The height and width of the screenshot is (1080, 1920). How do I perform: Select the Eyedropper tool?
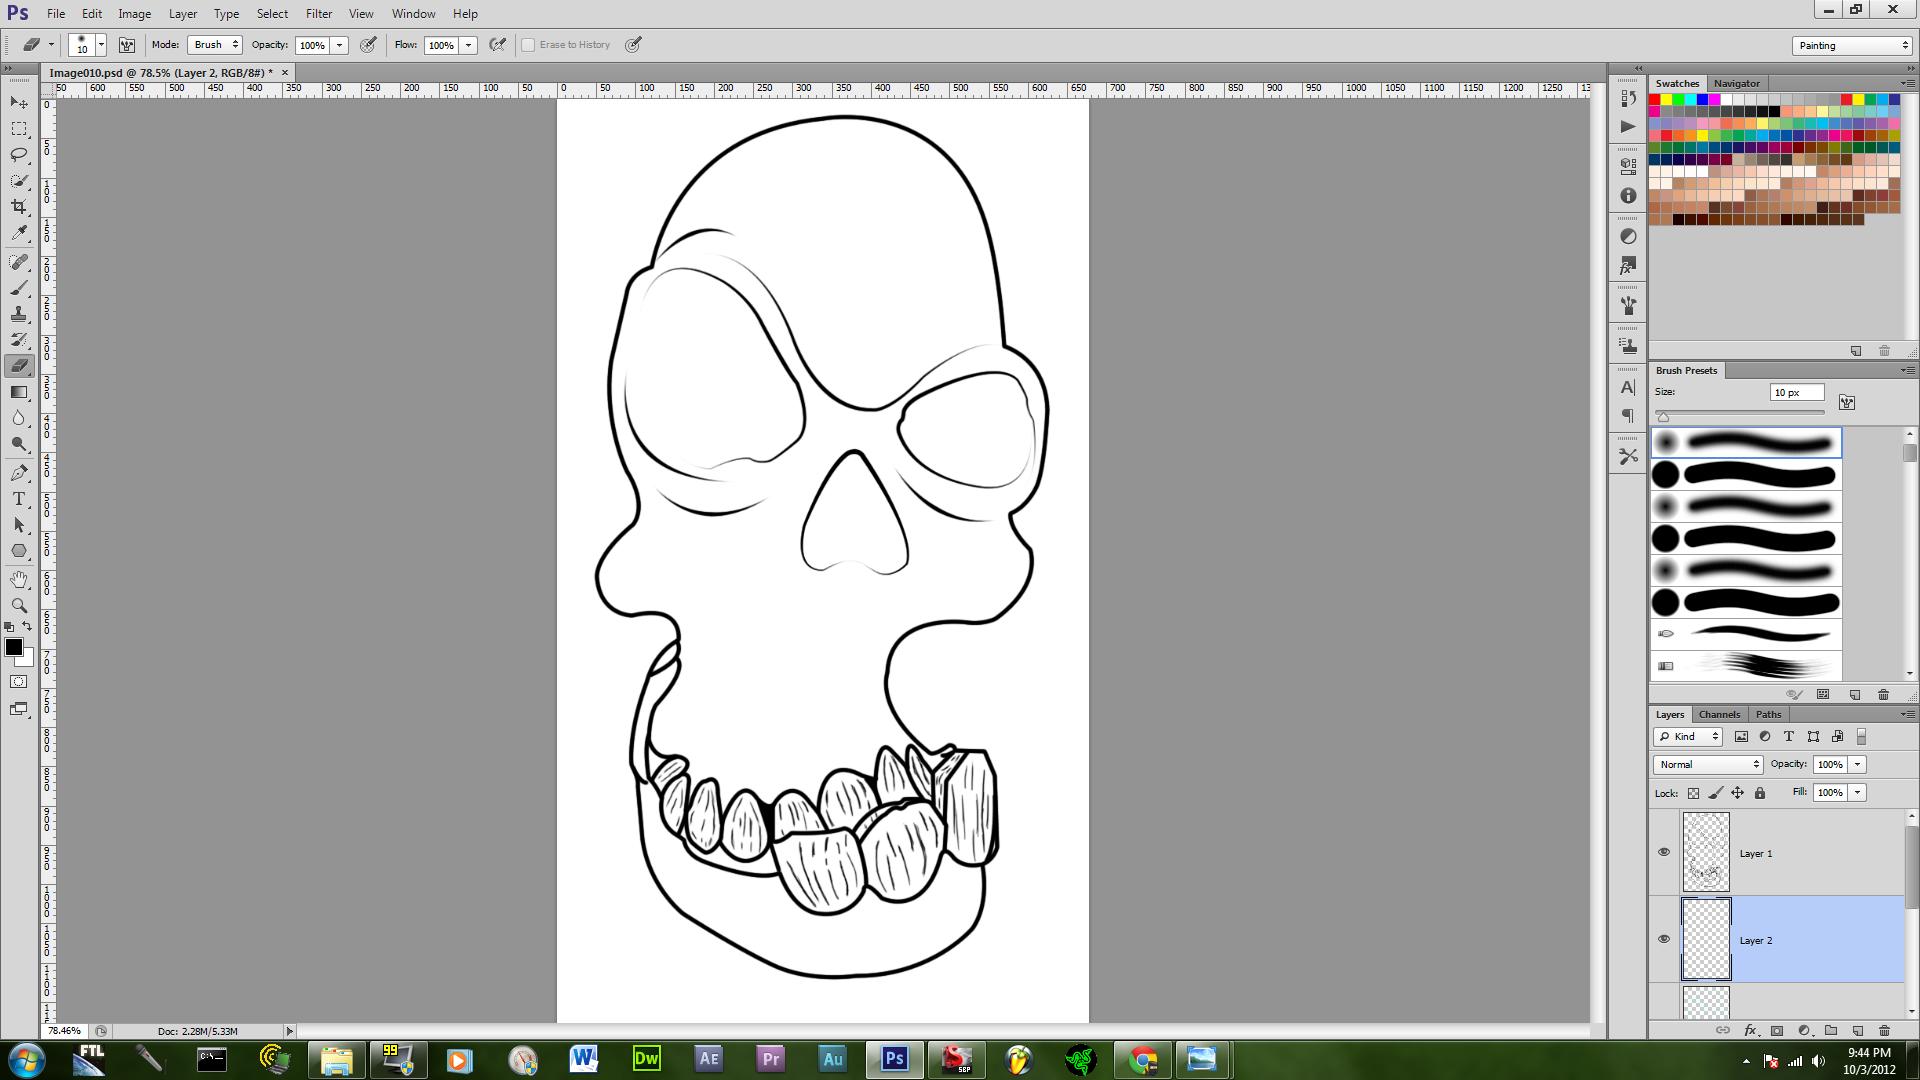coord(19,233)
